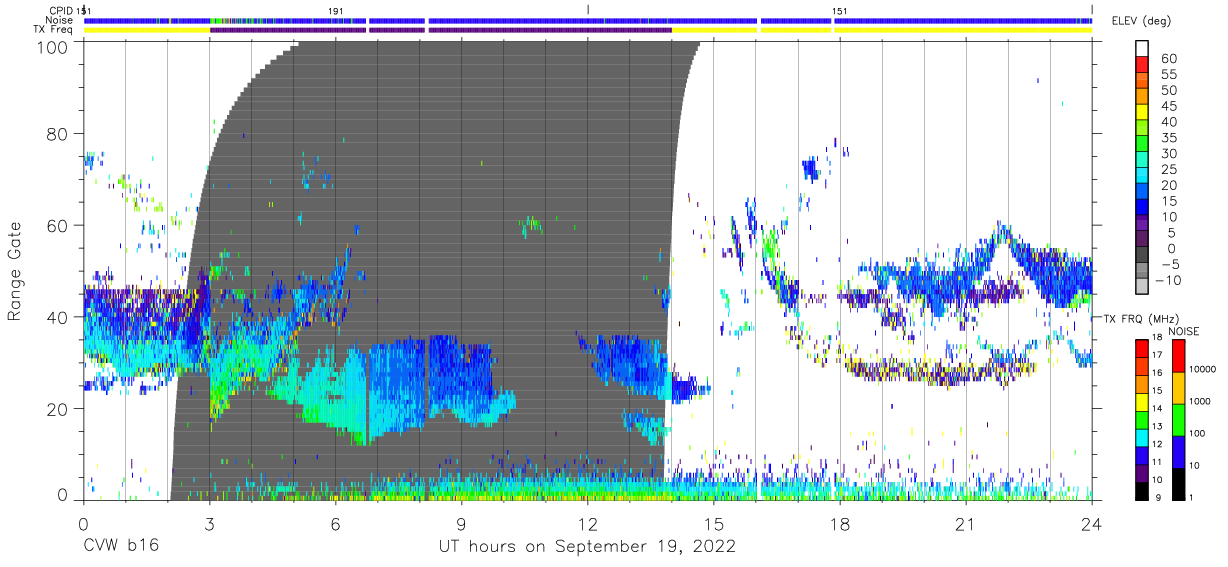The width and height of the screenshot is (1228, 567).
Task: Click the x-axis tick label '18'
Action: (840, 523)
